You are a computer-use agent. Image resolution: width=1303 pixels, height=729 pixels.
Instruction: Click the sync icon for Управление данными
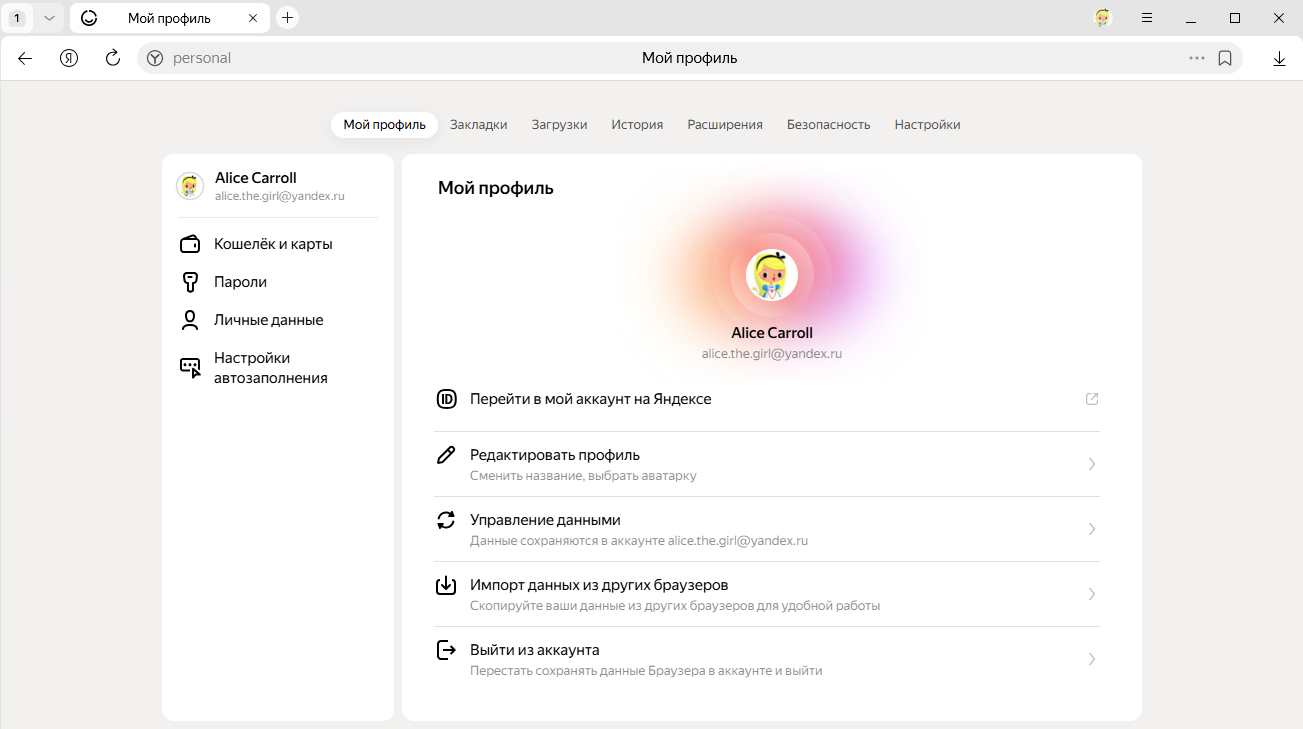[447, 520]
